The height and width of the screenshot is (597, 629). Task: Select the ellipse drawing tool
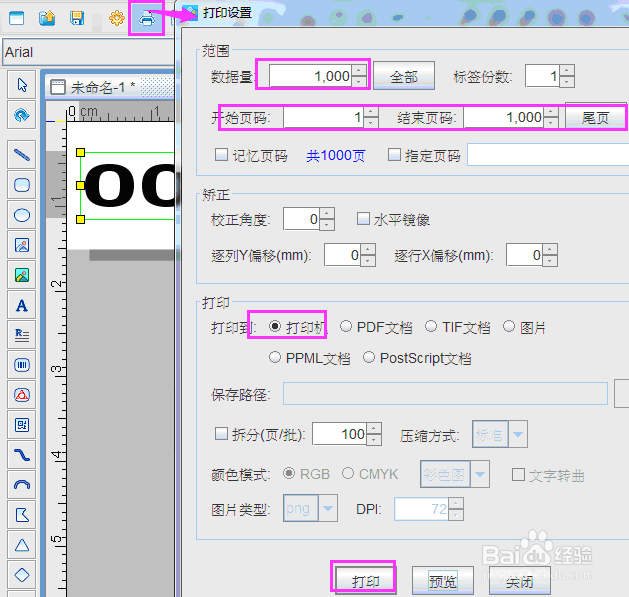click(x=22, y=215)
